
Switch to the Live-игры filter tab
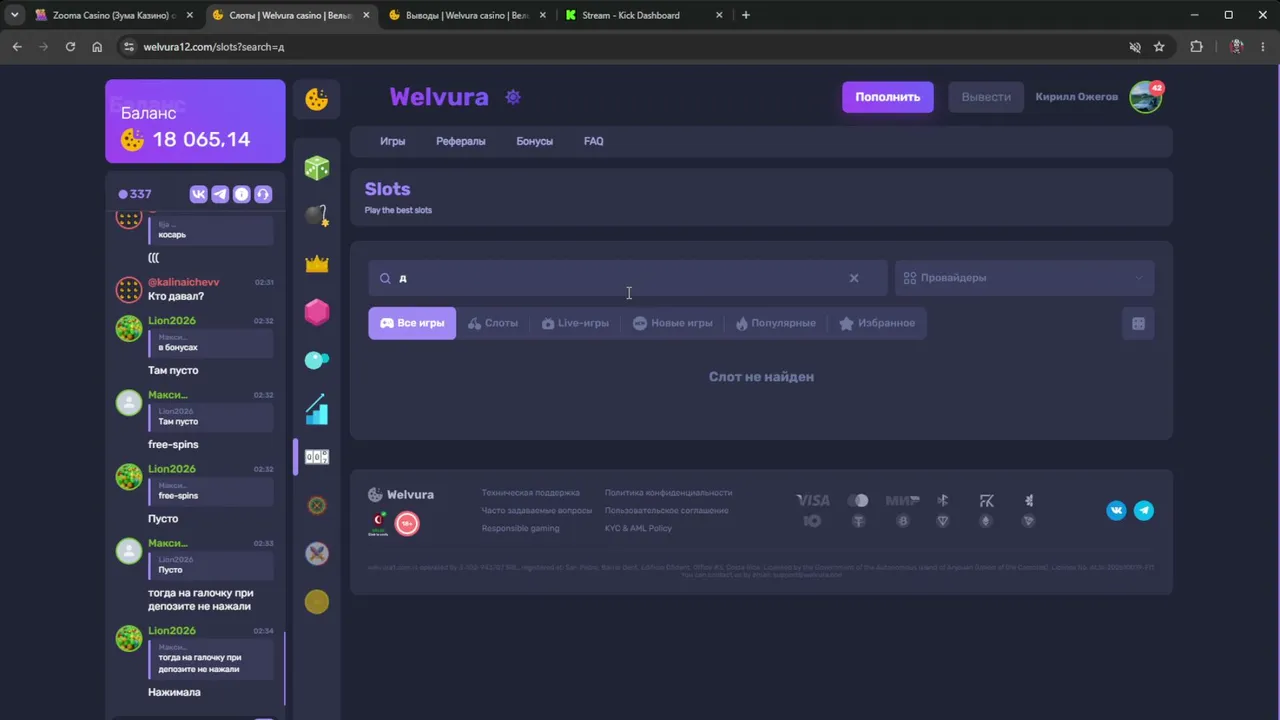[575, 323]
